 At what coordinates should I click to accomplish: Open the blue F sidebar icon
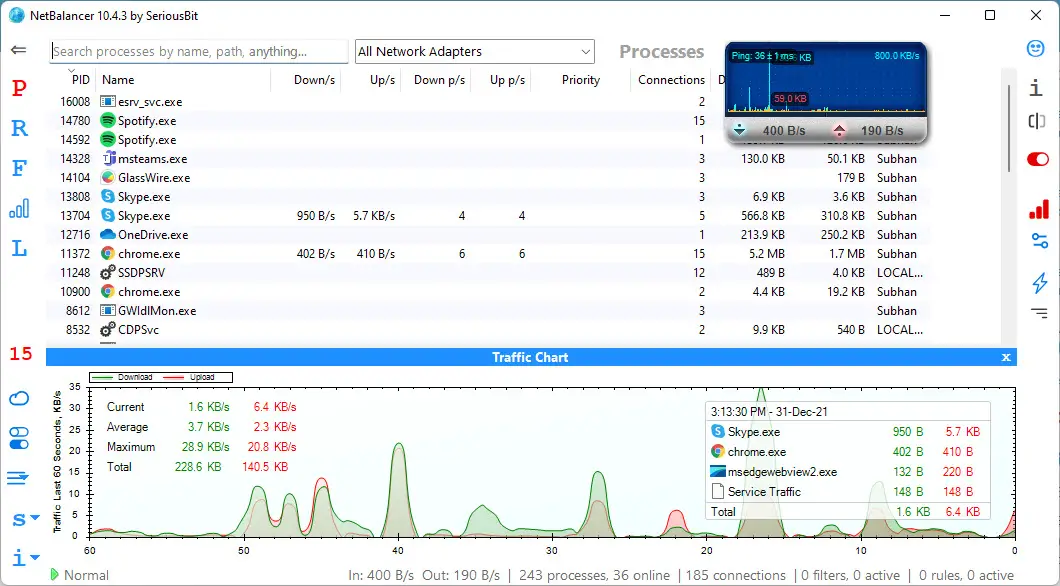click(20, 168)
